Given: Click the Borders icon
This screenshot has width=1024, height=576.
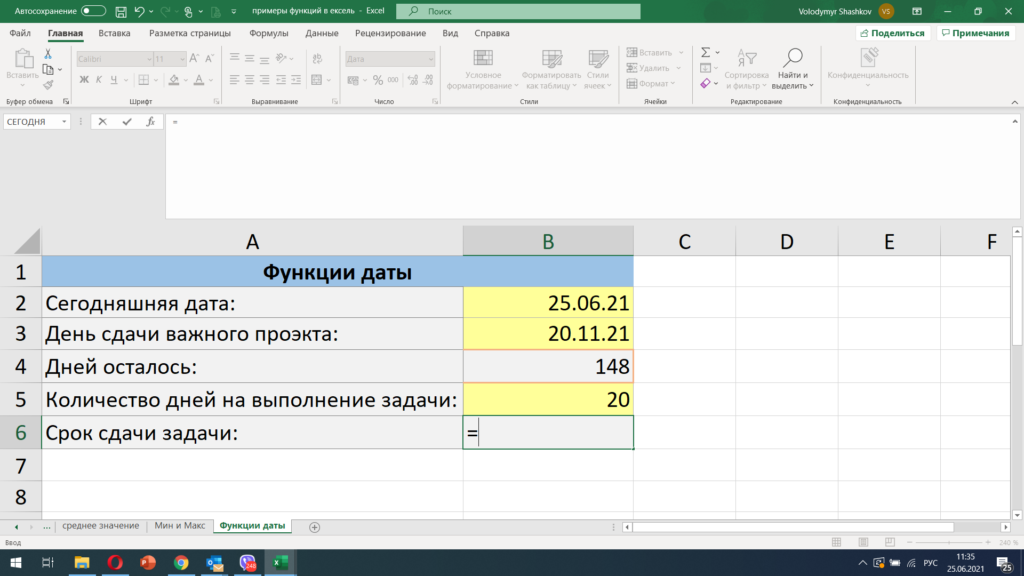Looking at the screenshot, I should point(144,80).
